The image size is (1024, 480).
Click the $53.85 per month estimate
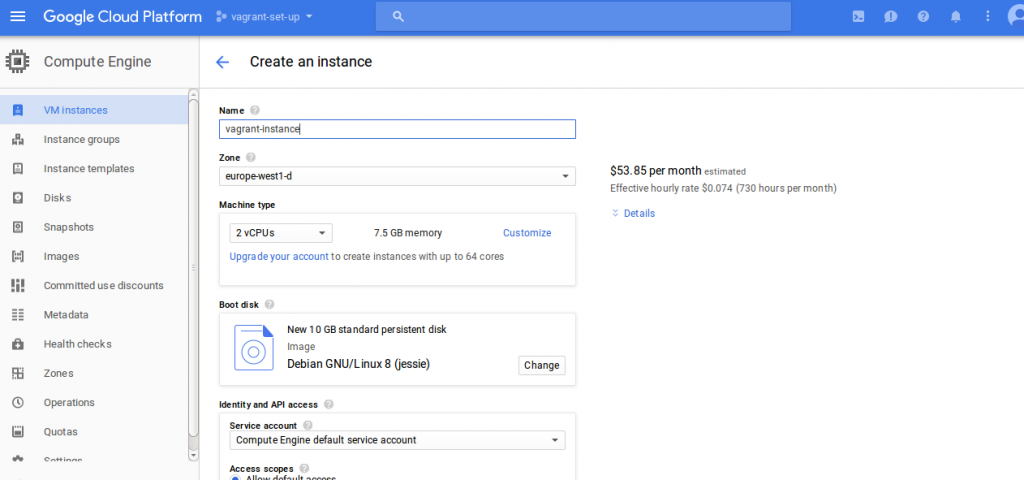656,171
